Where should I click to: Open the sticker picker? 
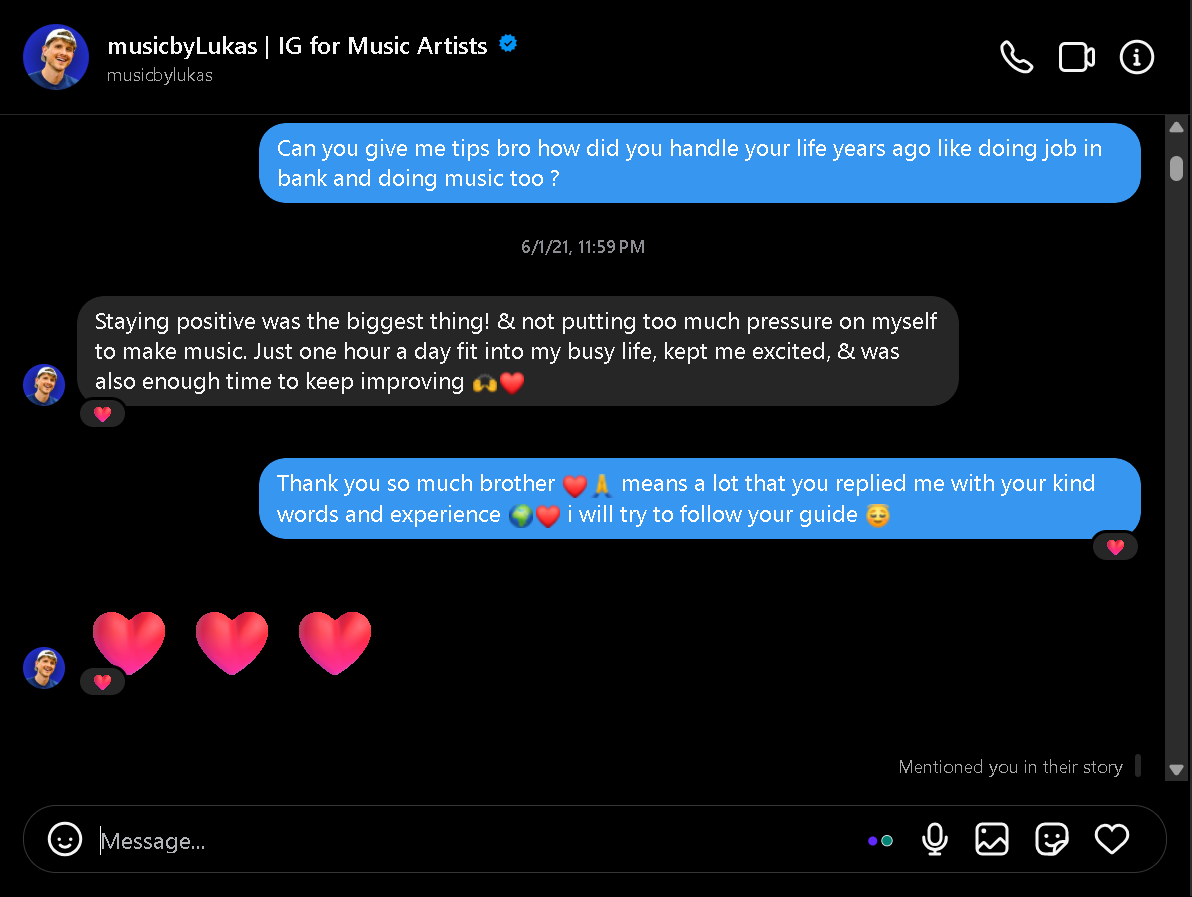point(1052,839)
